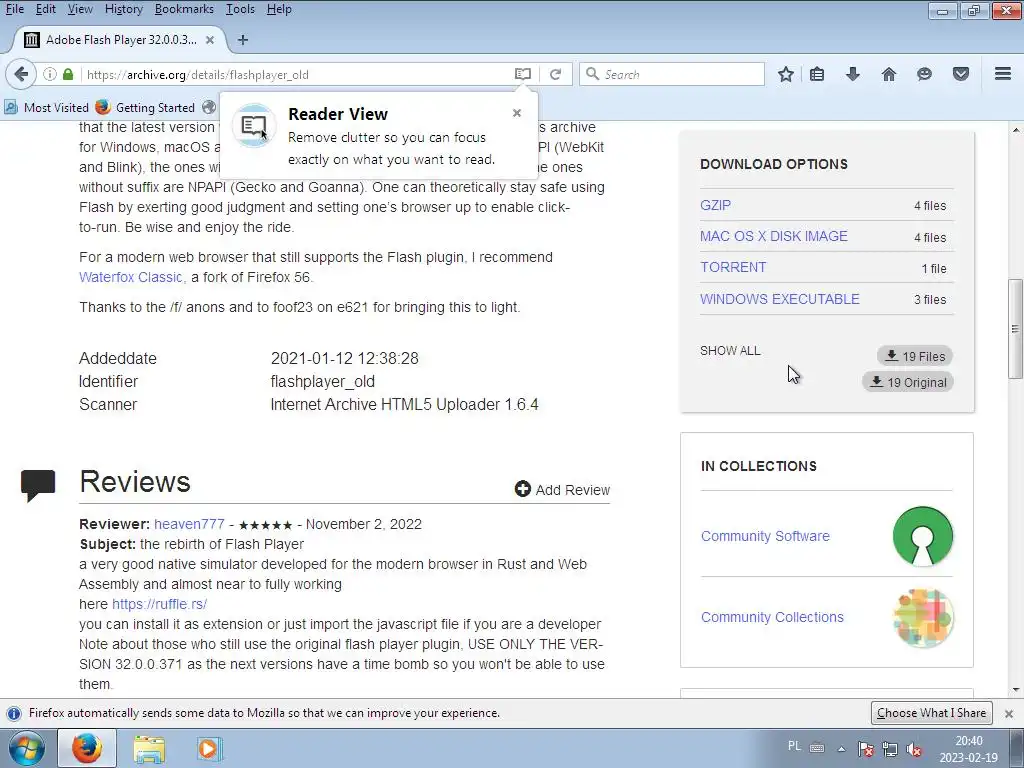Open reviewer heaven777 profile link

(x=189, y=524)
